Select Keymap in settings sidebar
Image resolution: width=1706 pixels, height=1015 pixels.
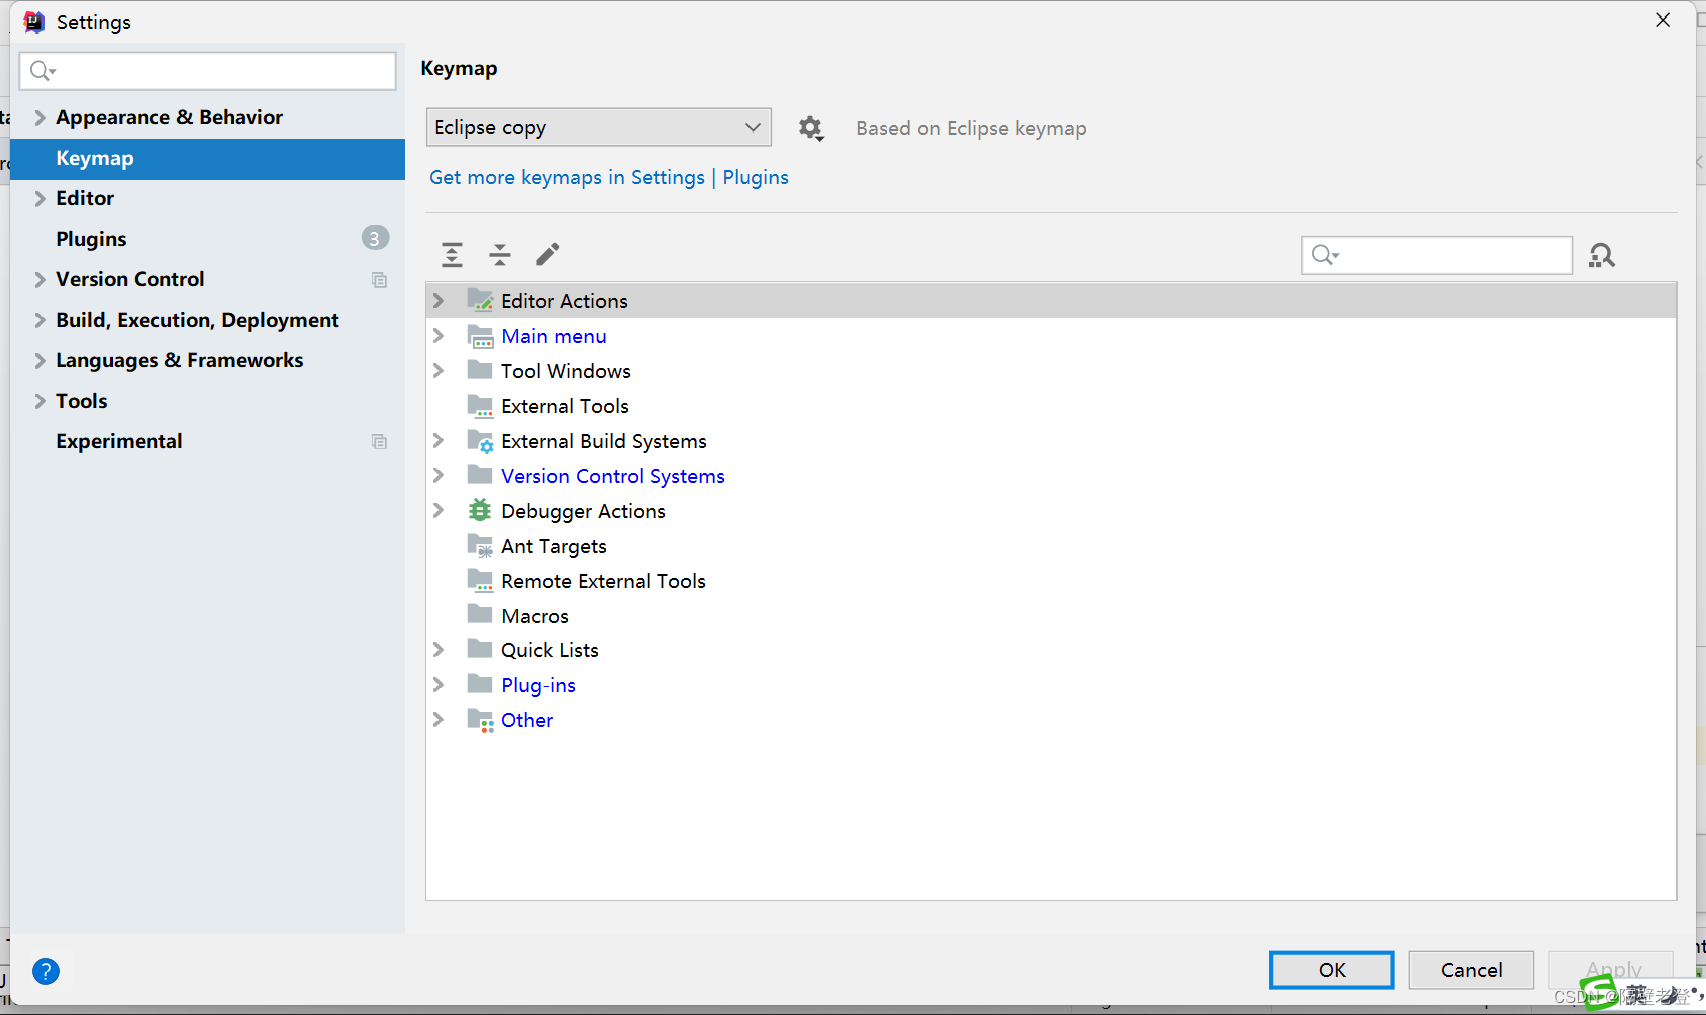tap(207, 159)
